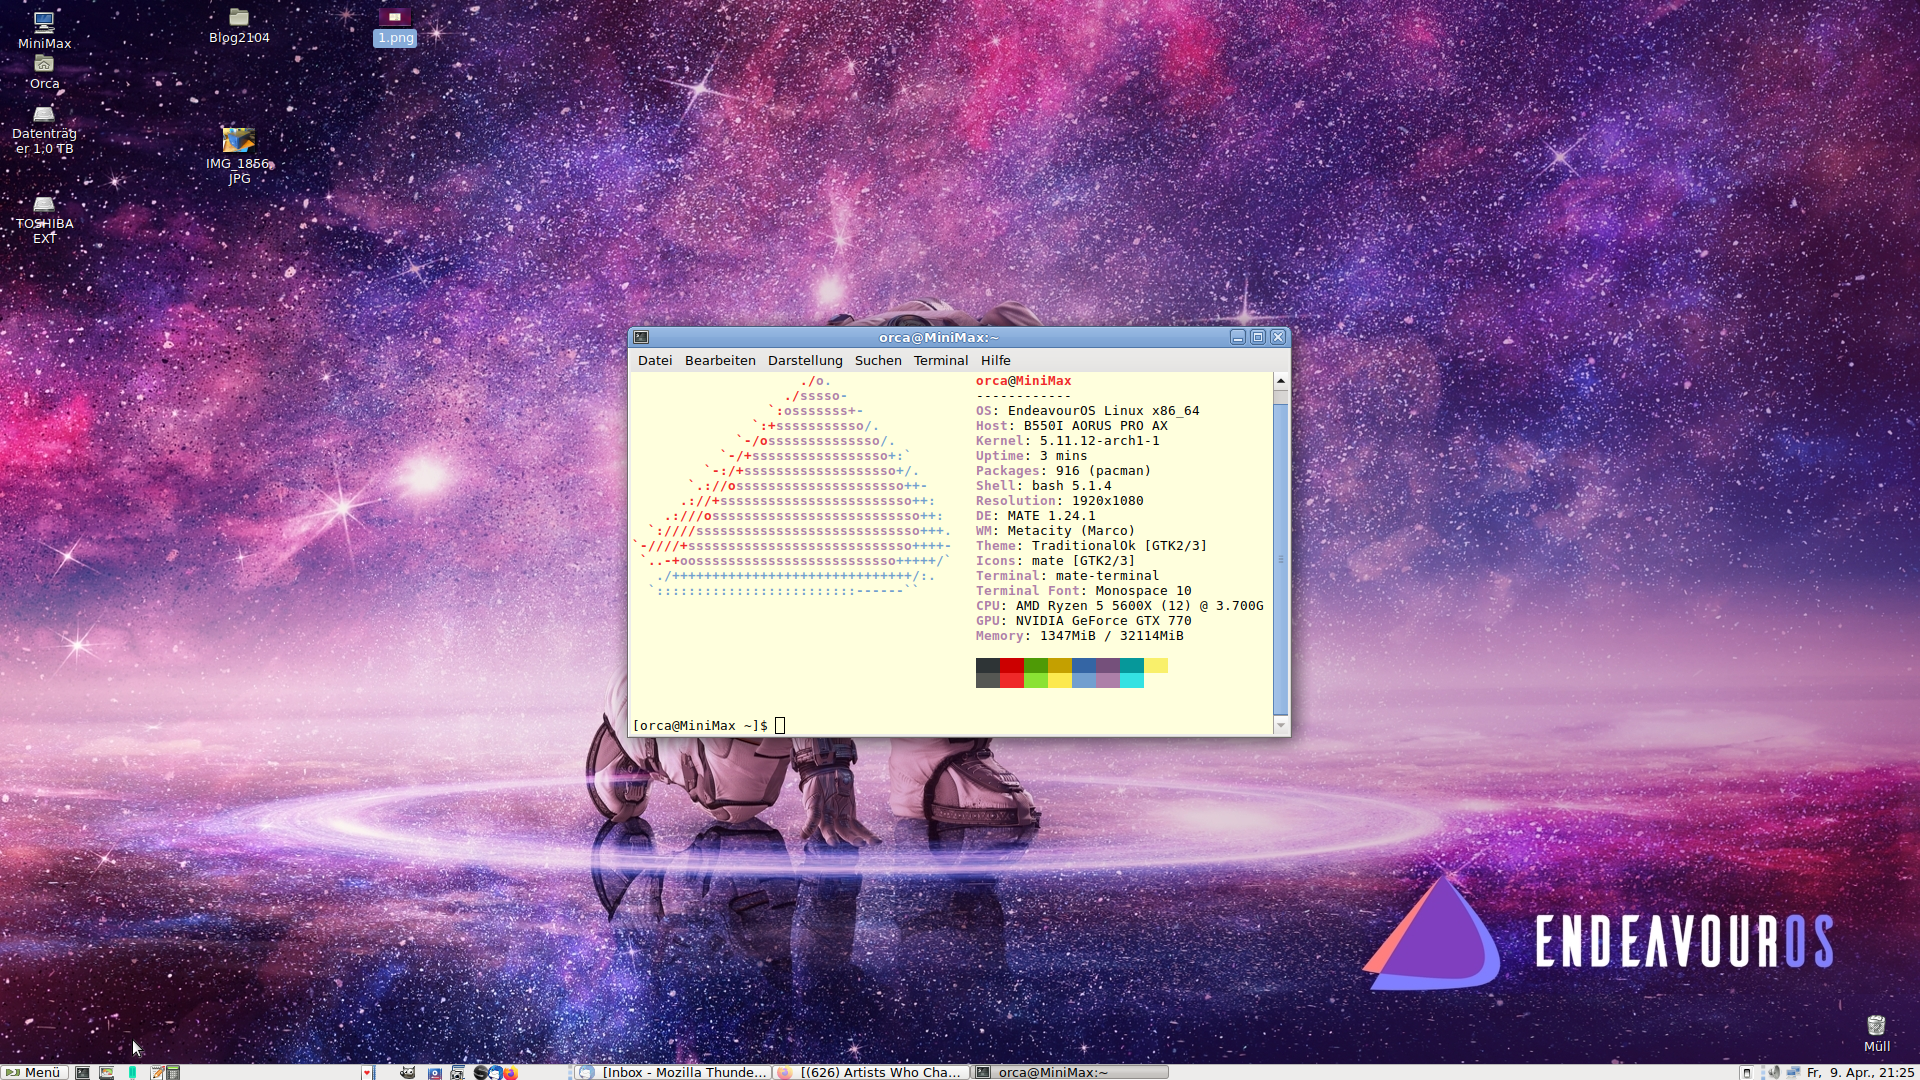The width and height of the screenshot is (1920, 1080).
Task: Click the Terminal Font: Monospace 10 line
Action: 1083,591
